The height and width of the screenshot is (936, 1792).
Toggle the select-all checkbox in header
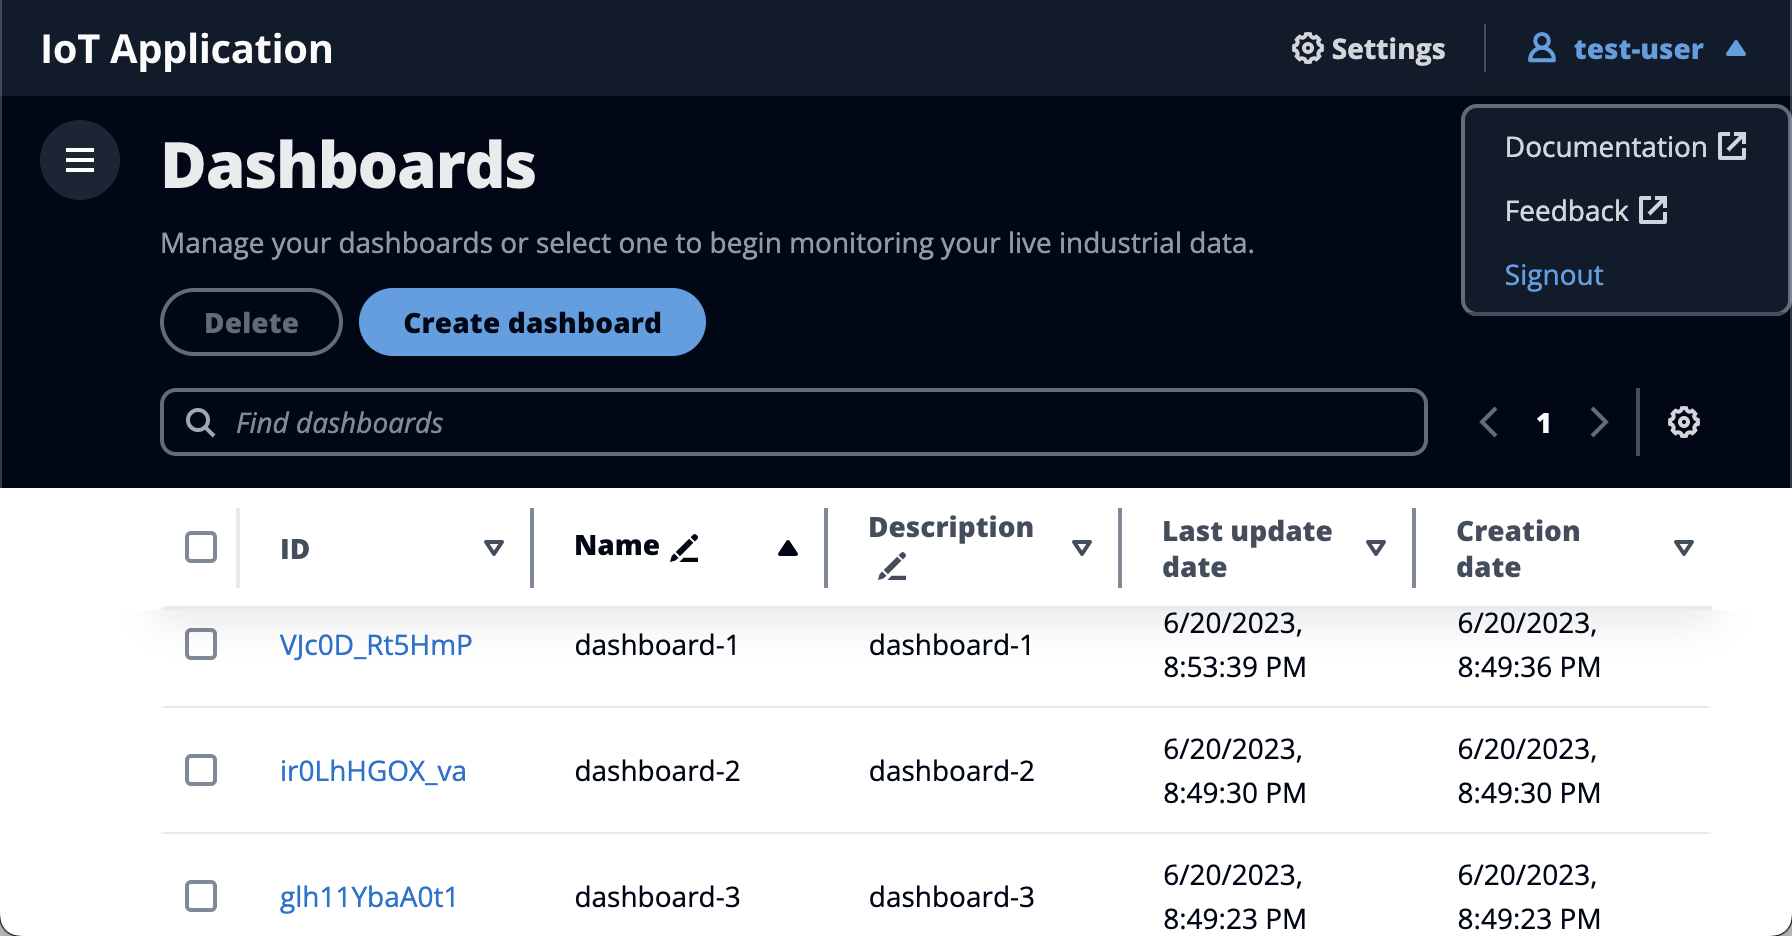tap(201, 547)
